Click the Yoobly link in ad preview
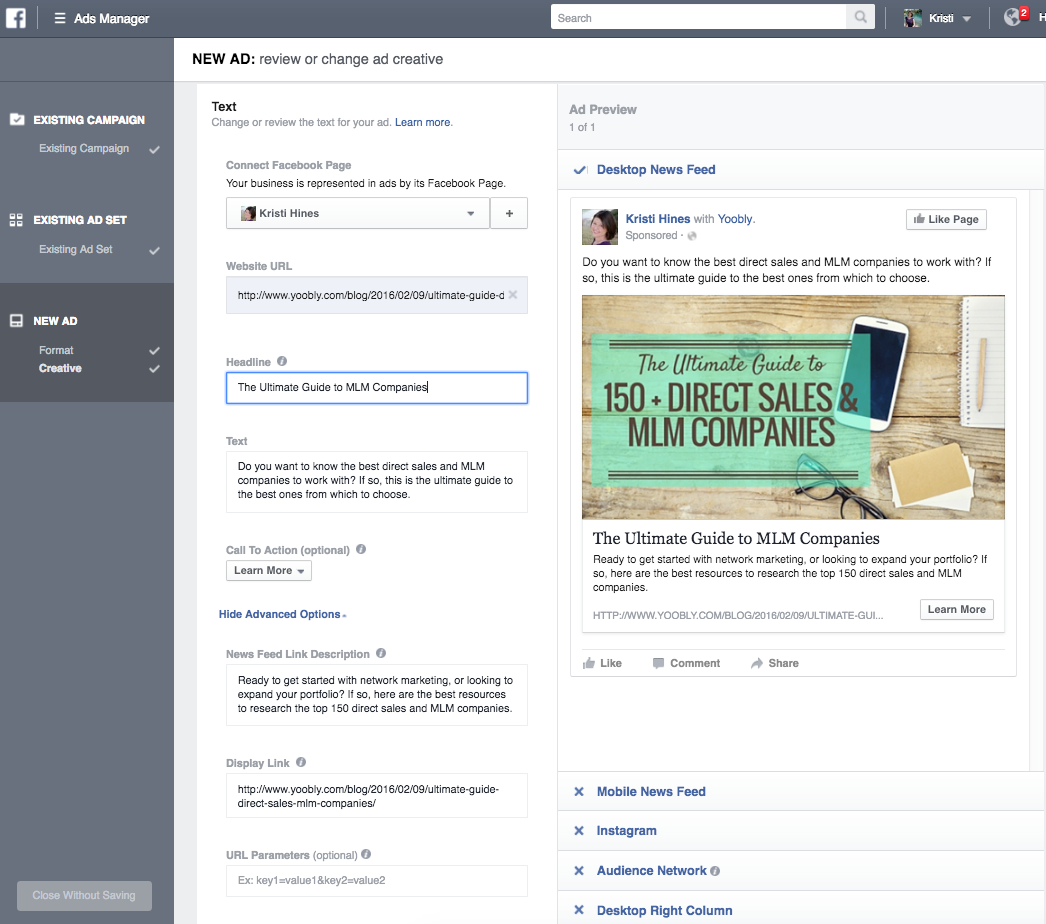Screen dimensions: 1046x924 click(735, 219)
